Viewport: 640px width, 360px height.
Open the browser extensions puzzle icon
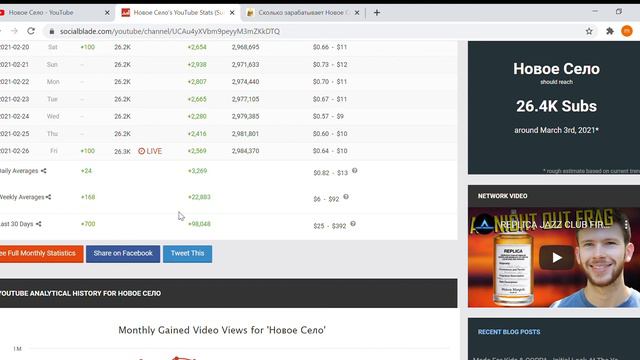[x=610, y=31]
